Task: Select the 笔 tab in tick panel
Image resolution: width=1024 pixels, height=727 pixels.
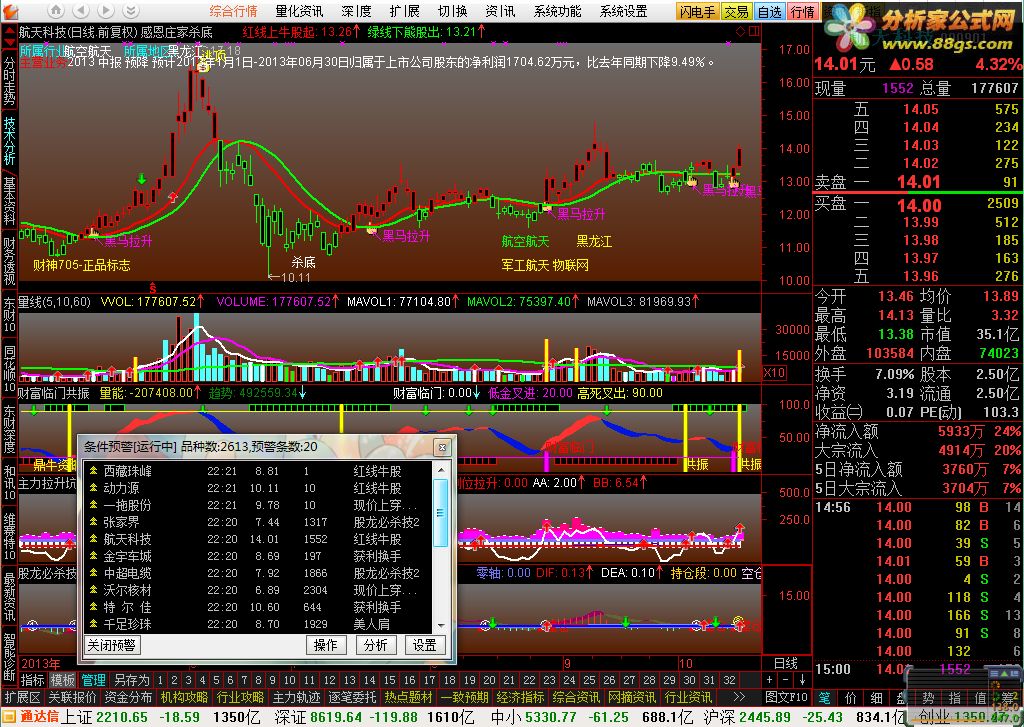Action: coord(825,698)
